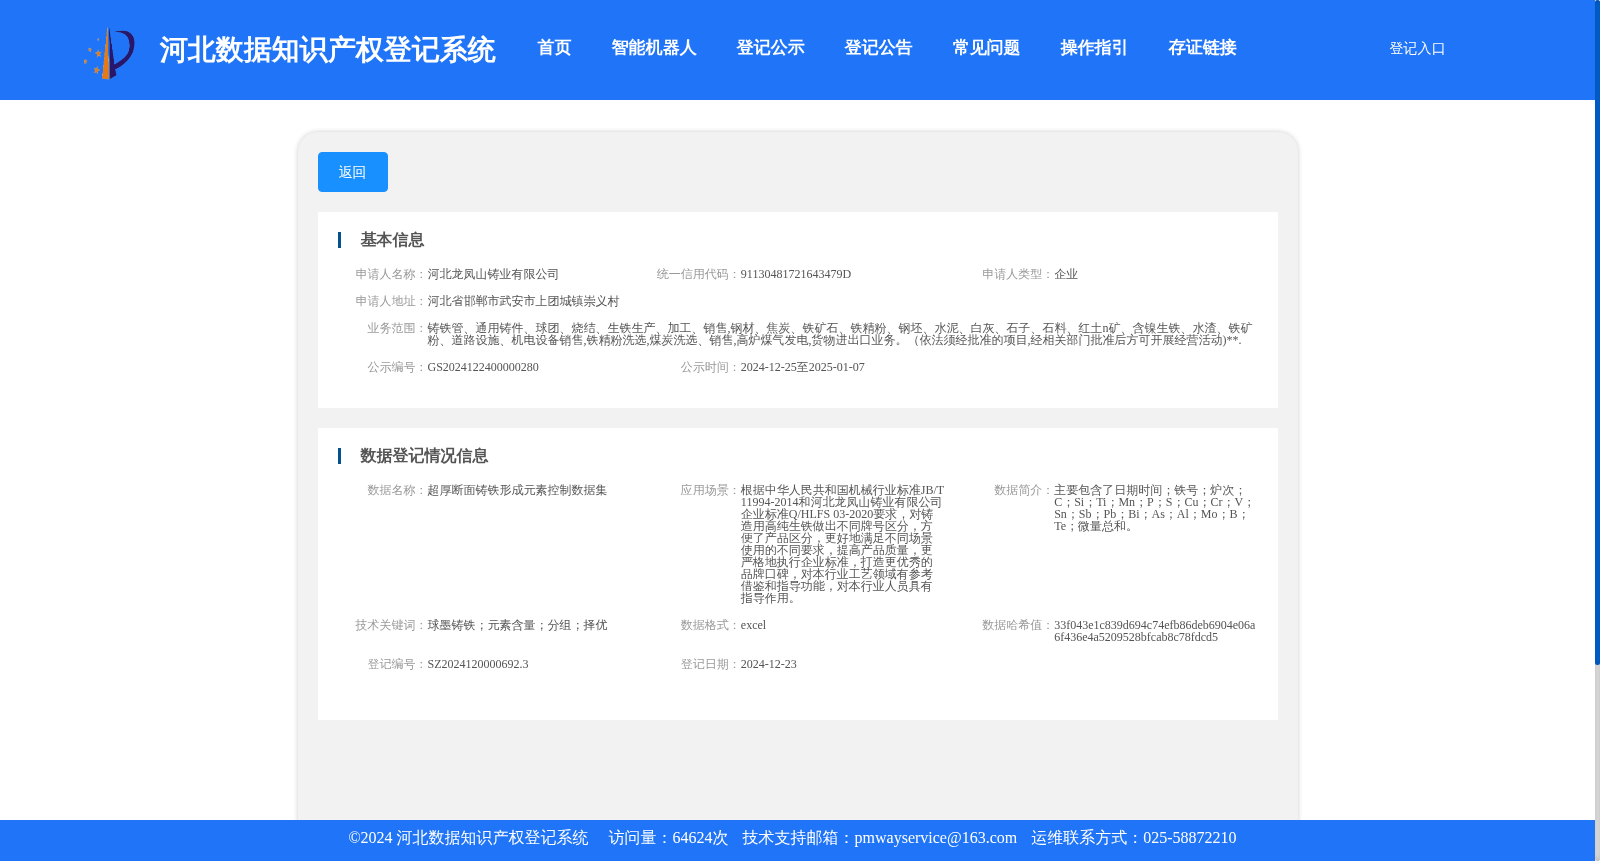Open 操作指引 menu item
This screenshot has width=1600, height=861.
pyautogui.click(x=1094, y=48)
